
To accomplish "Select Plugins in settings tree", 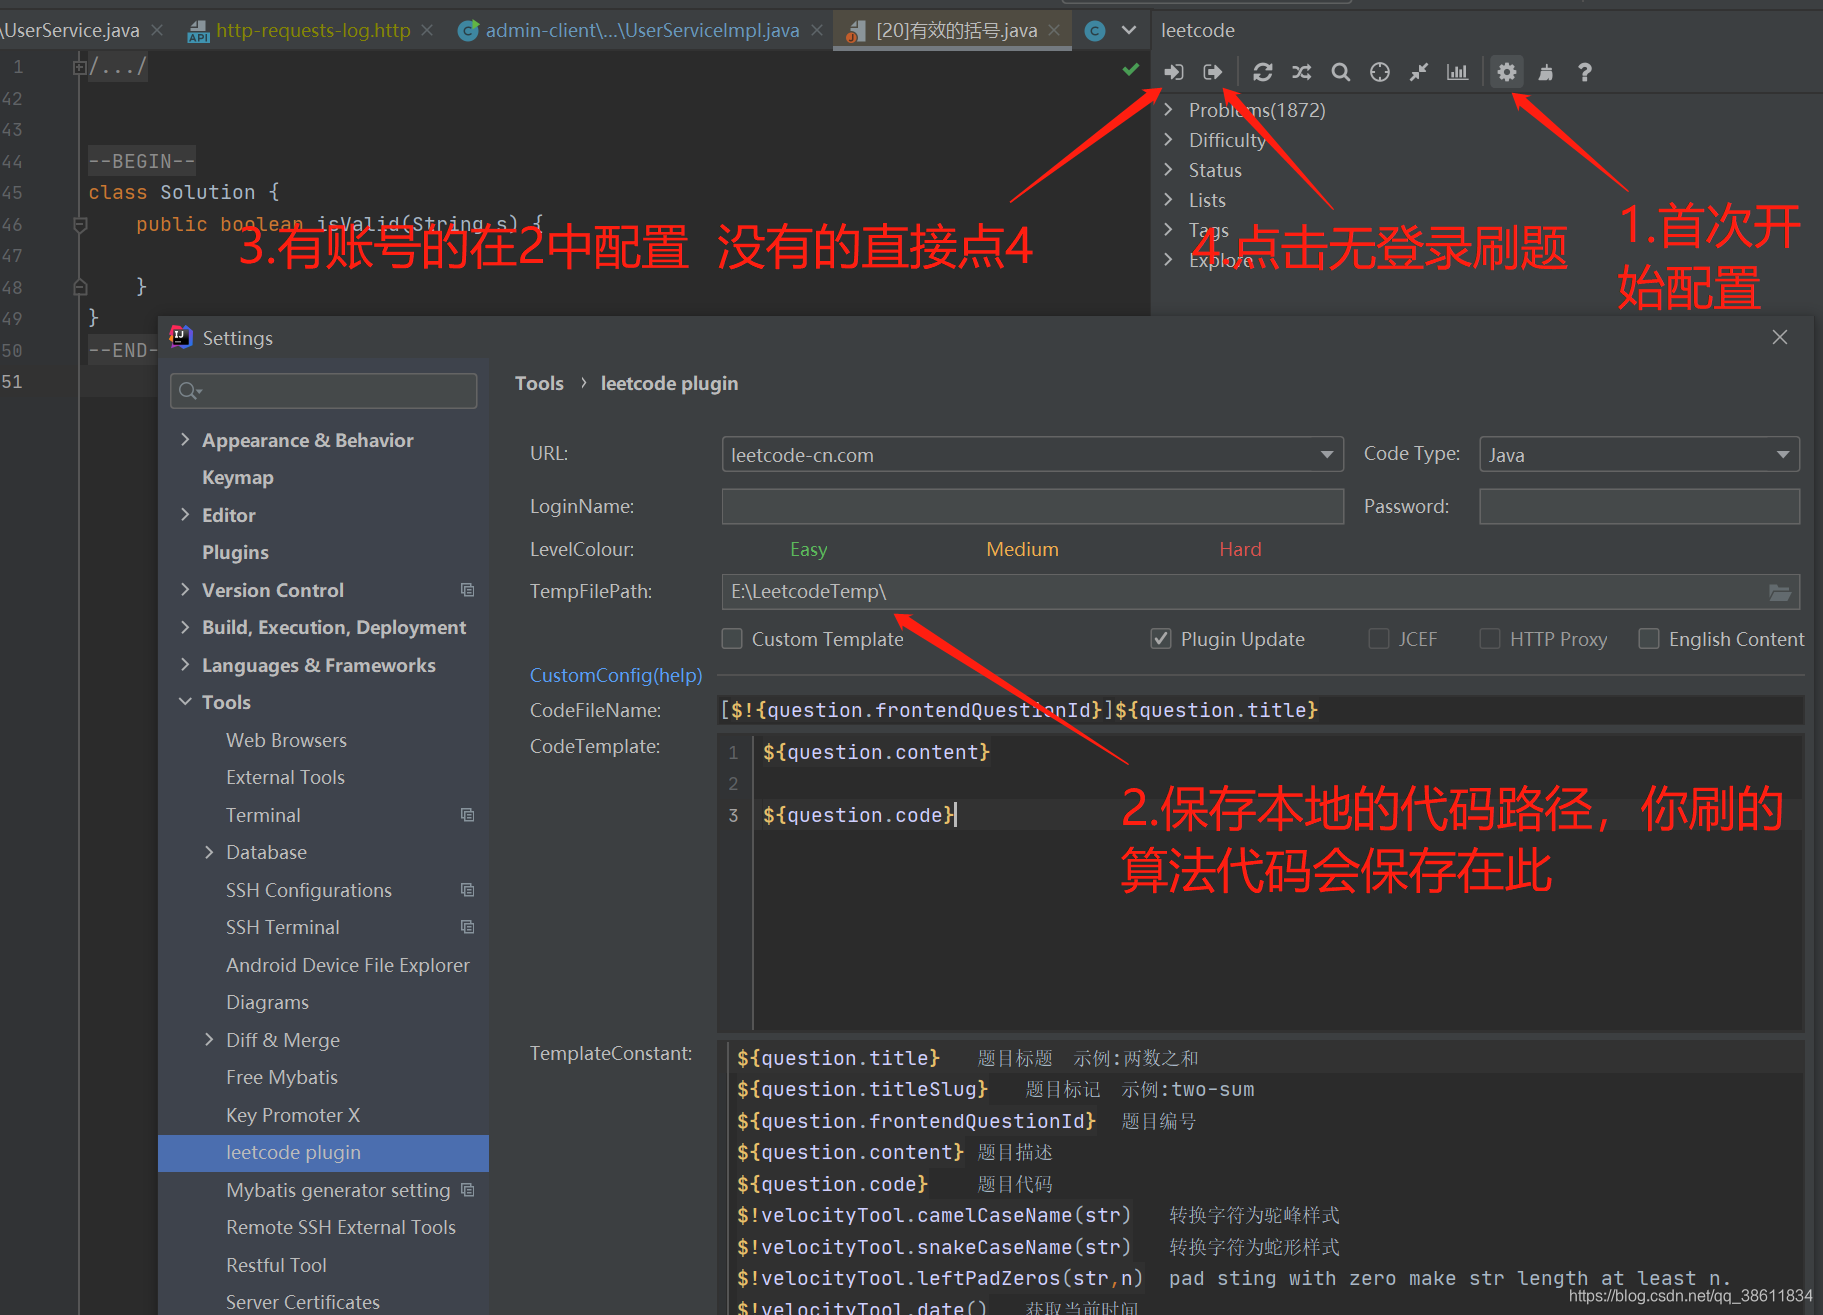I will [x=235, y=553].
